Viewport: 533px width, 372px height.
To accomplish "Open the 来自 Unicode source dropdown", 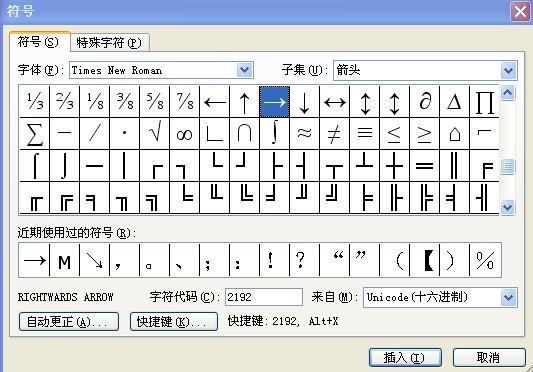I will coord(509,298).
